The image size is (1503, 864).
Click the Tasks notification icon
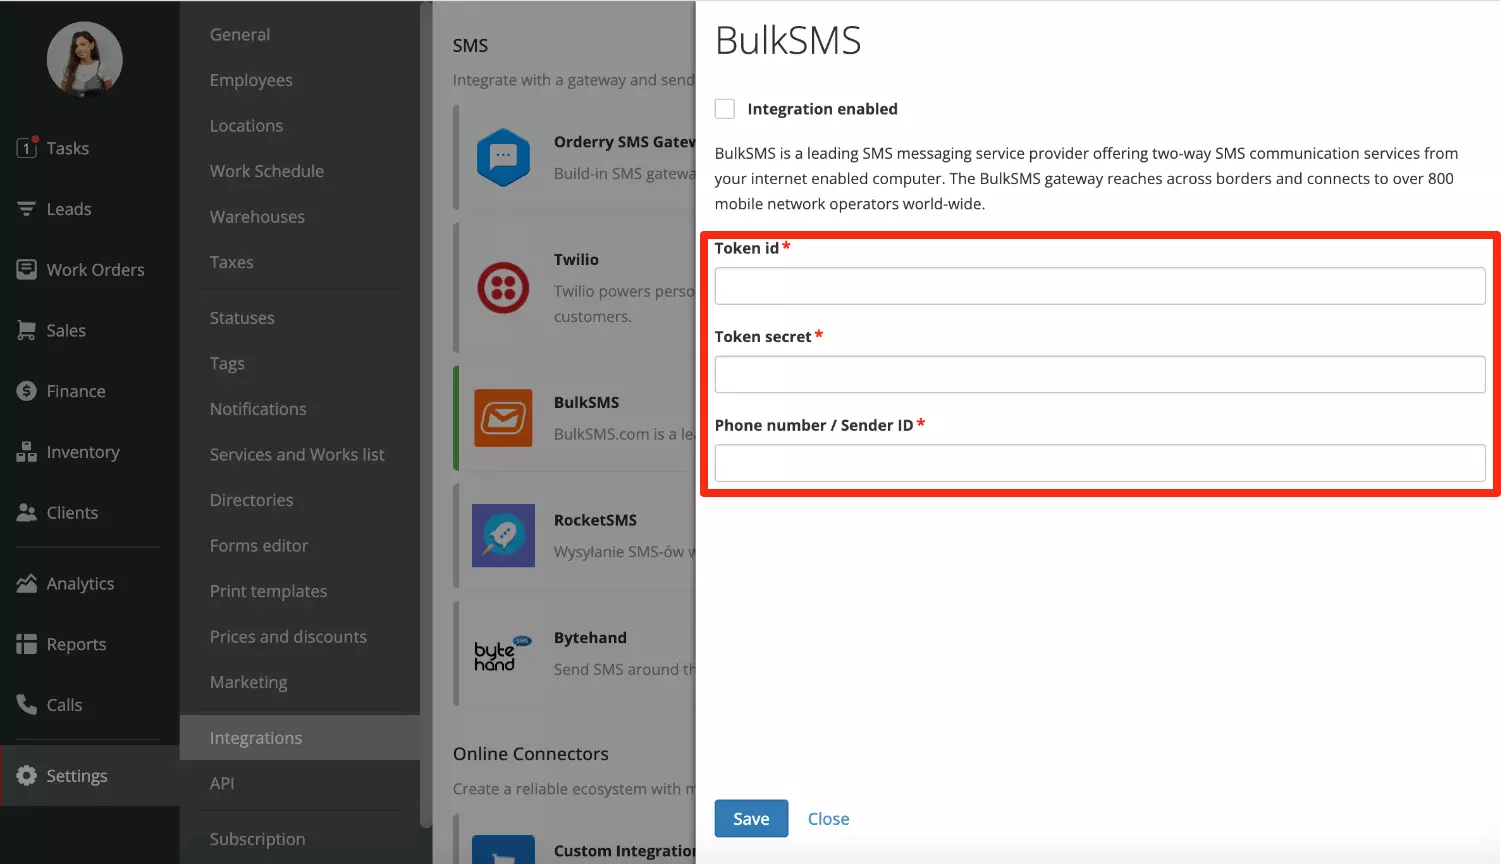tap(27, 148)
